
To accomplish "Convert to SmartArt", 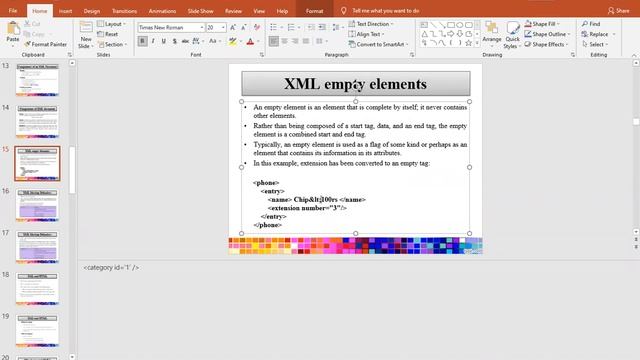I will coord(378,44).
